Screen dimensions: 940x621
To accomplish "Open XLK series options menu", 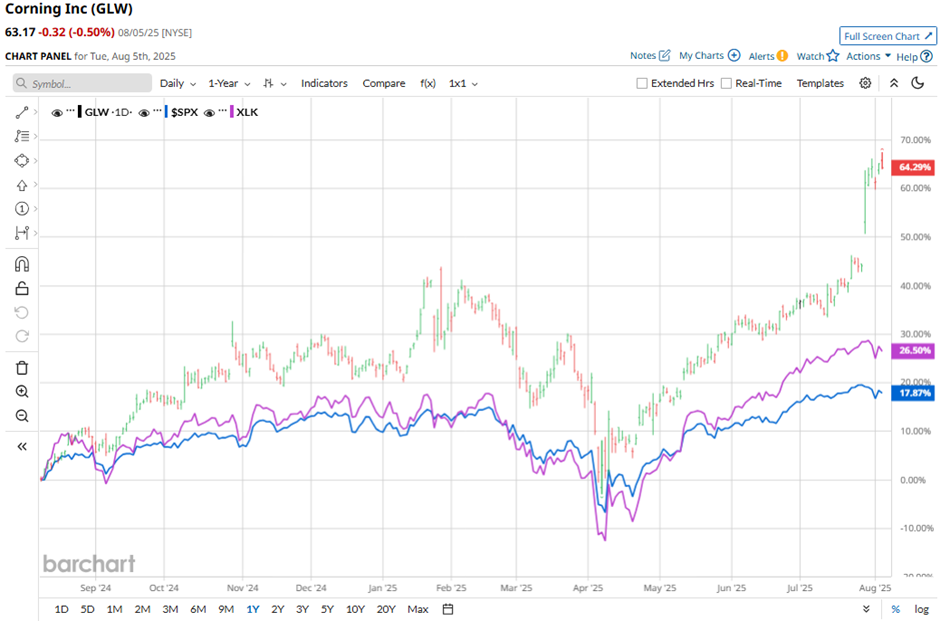I will click(223, 110).
